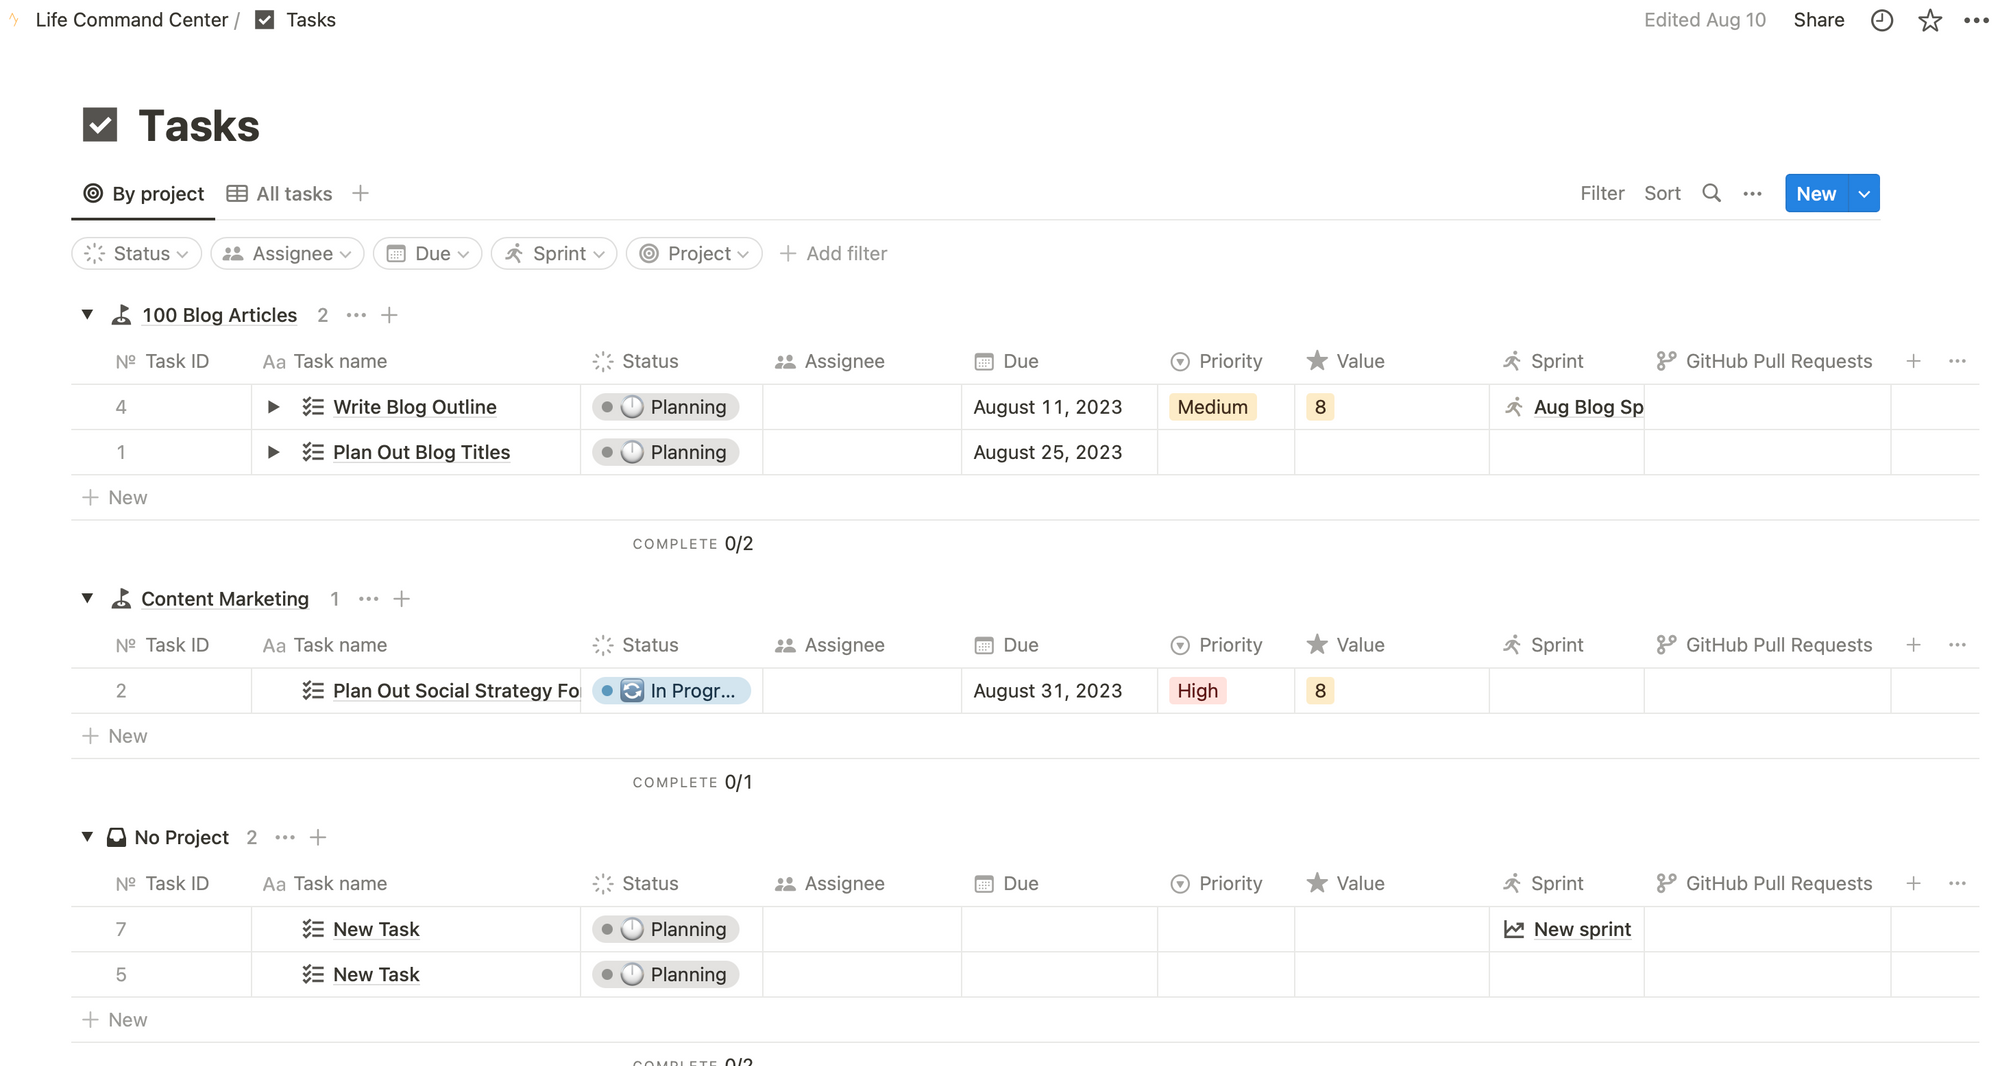The width and height of the screenshot is (2000, 1066).
Task: Open the Aug Blog Sp sprint link
Action: [x=1588, y=407]
